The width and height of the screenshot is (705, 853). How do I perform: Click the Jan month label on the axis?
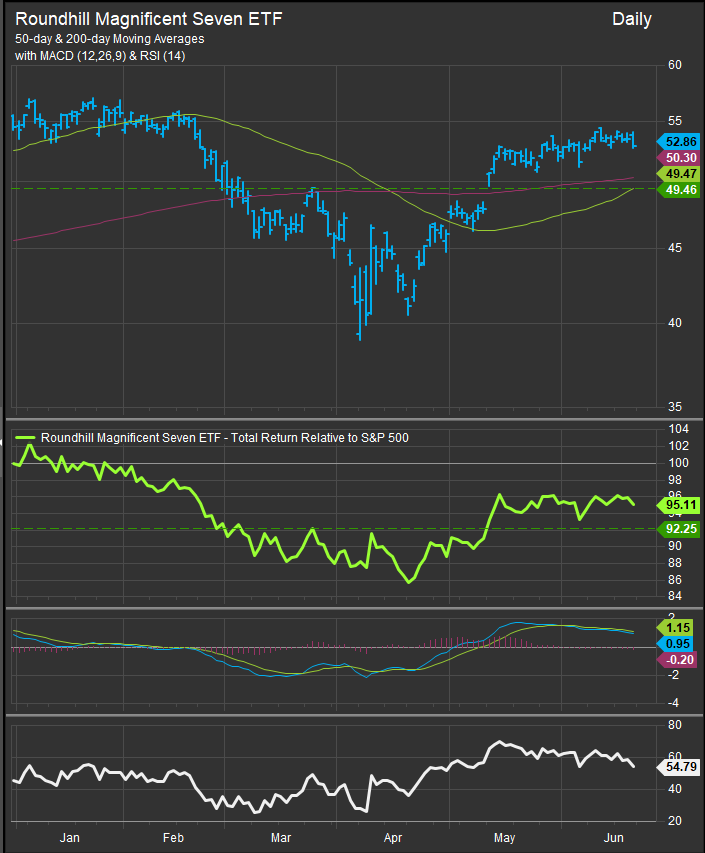(70, 838)
